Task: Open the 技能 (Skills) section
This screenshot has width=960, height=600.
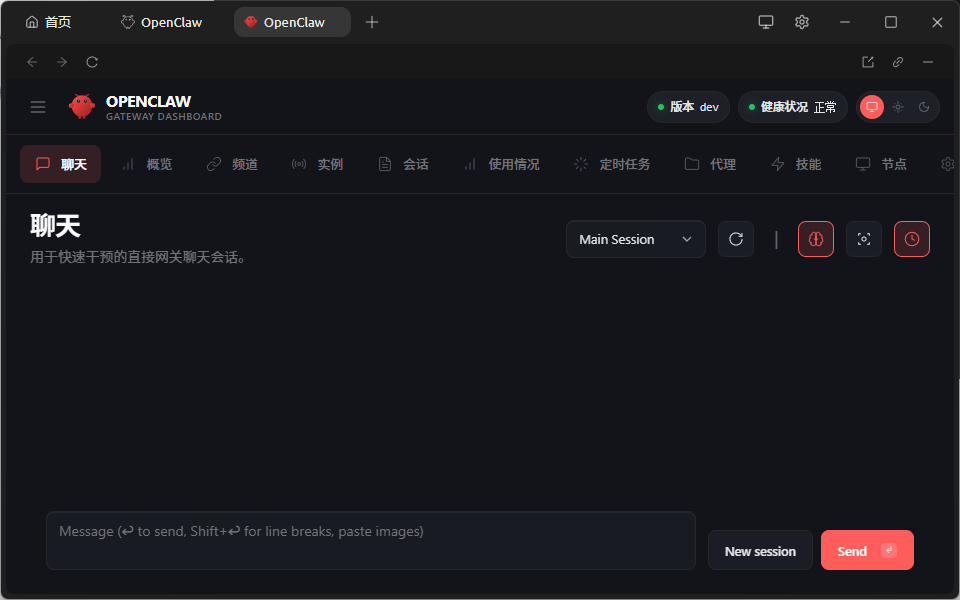Action: pos(796,164)
